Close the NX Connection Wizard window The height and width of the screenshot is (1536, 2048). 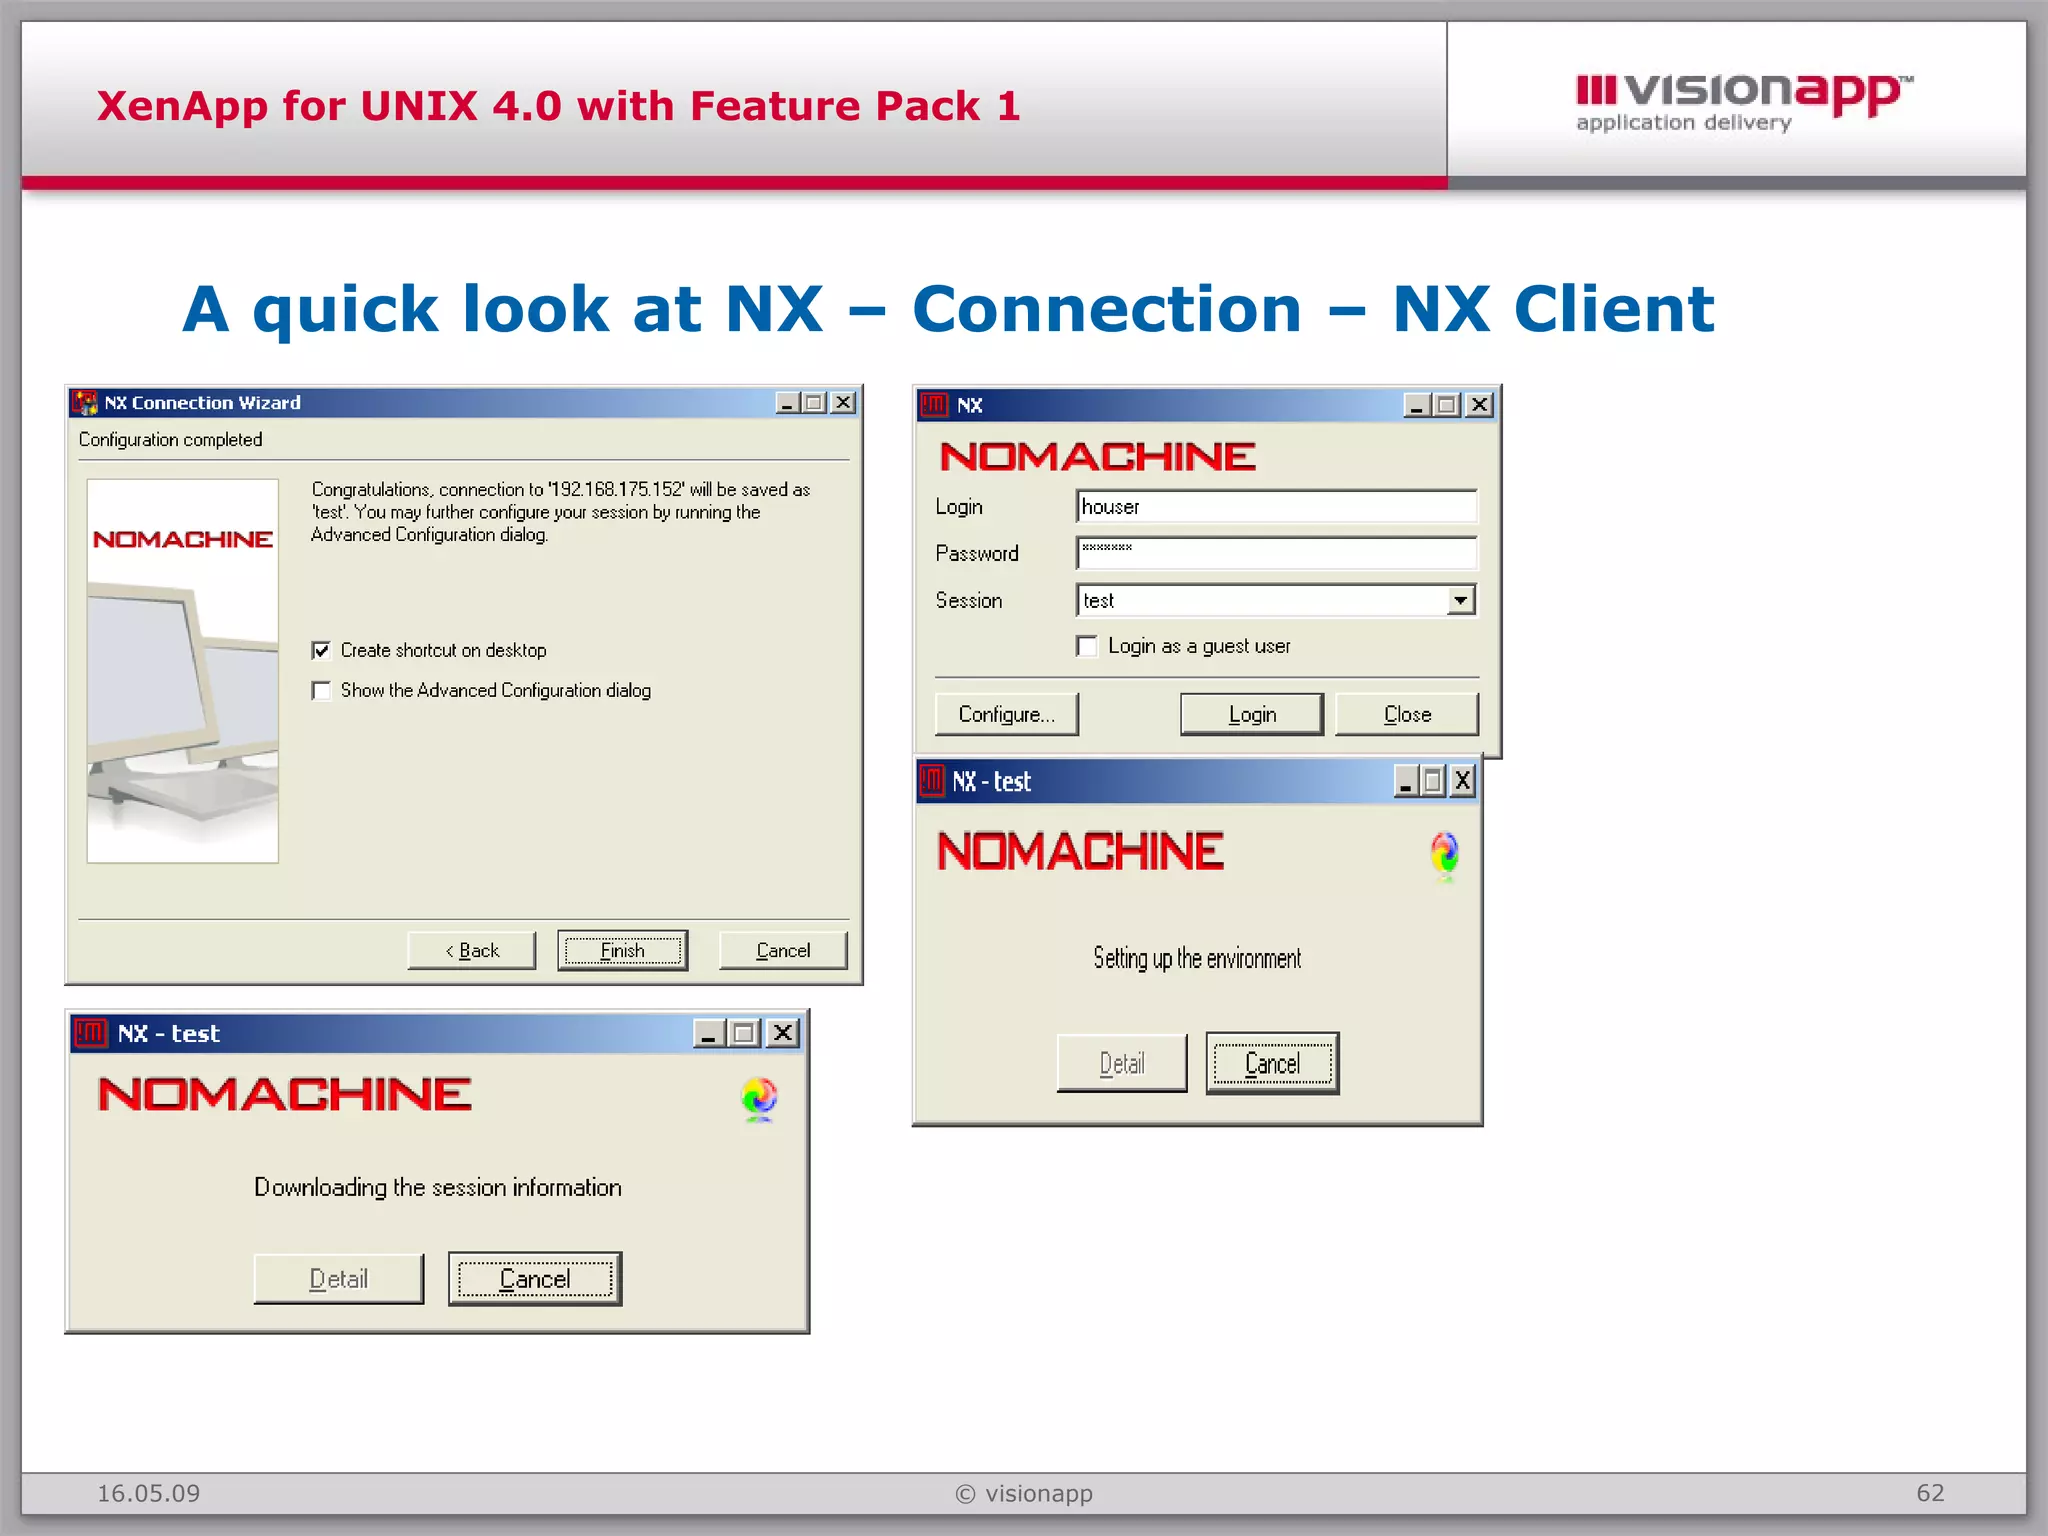(844, 403)
